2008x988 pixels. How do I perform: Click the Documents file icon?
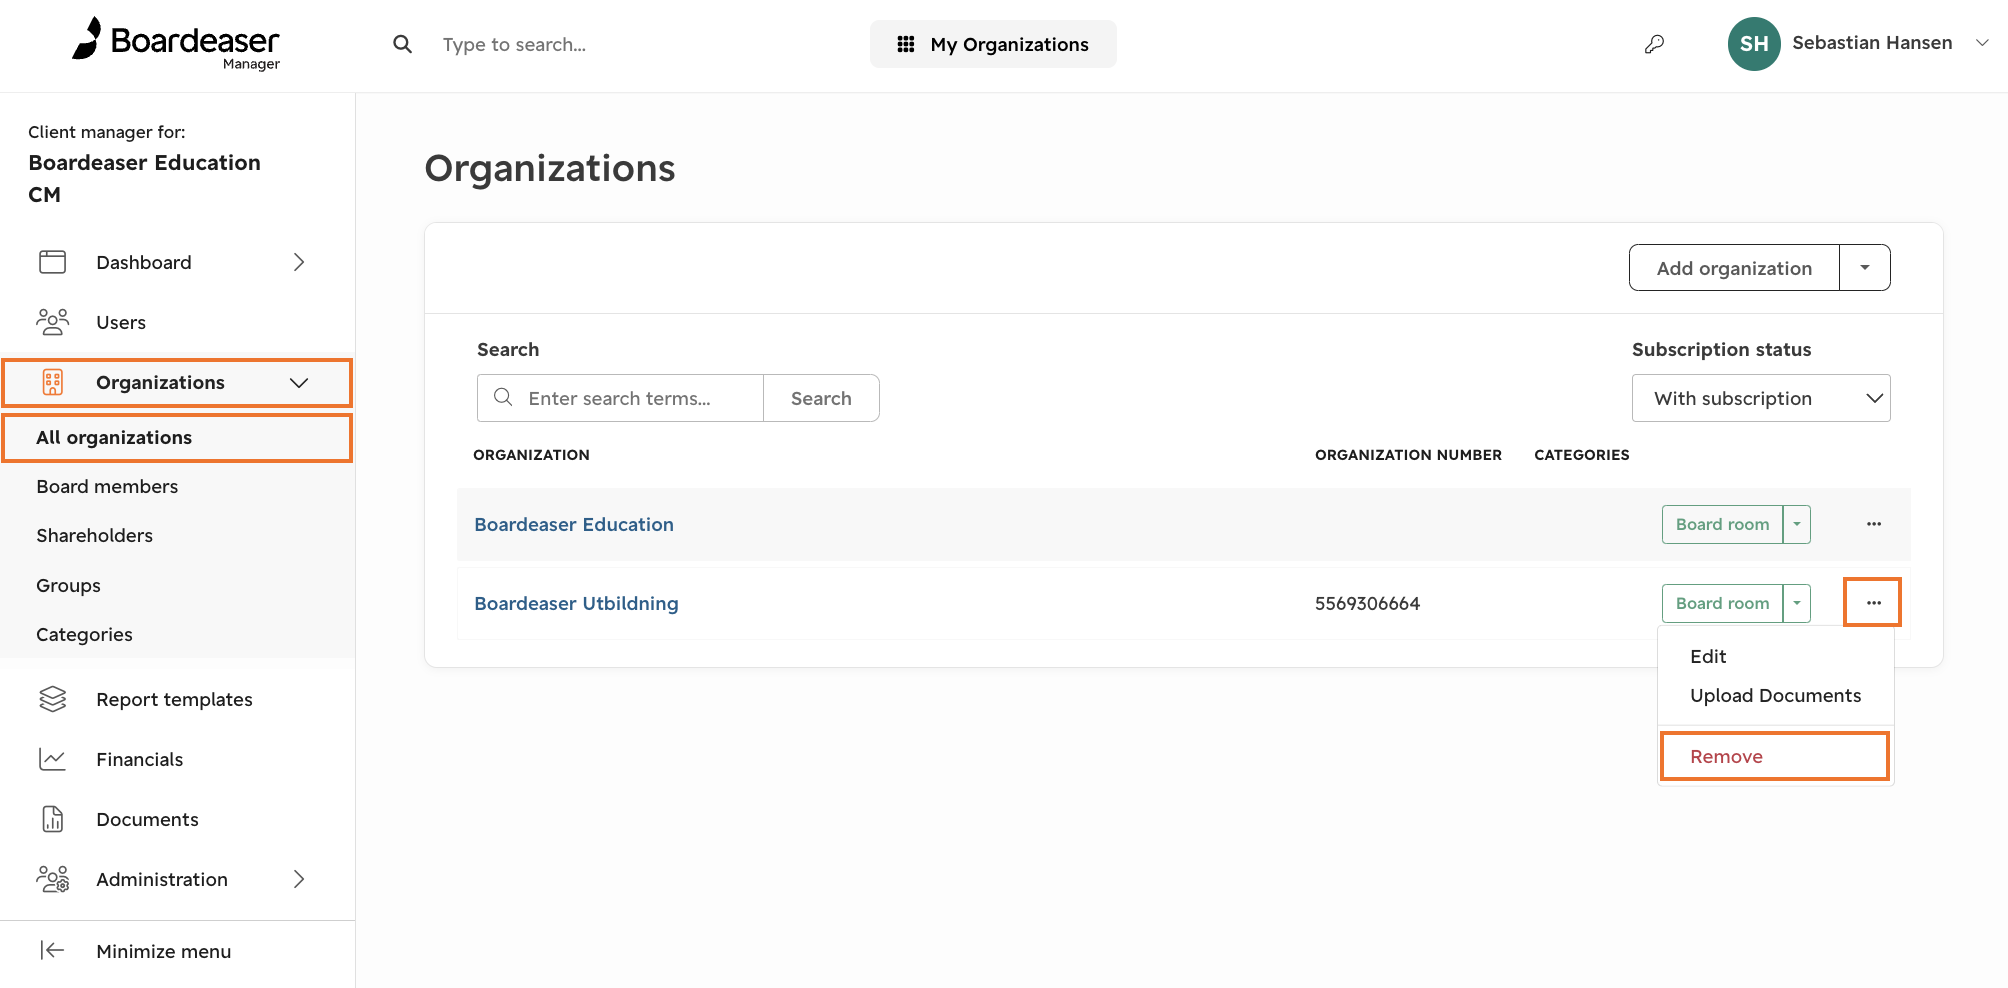click(x=52, y=819)
